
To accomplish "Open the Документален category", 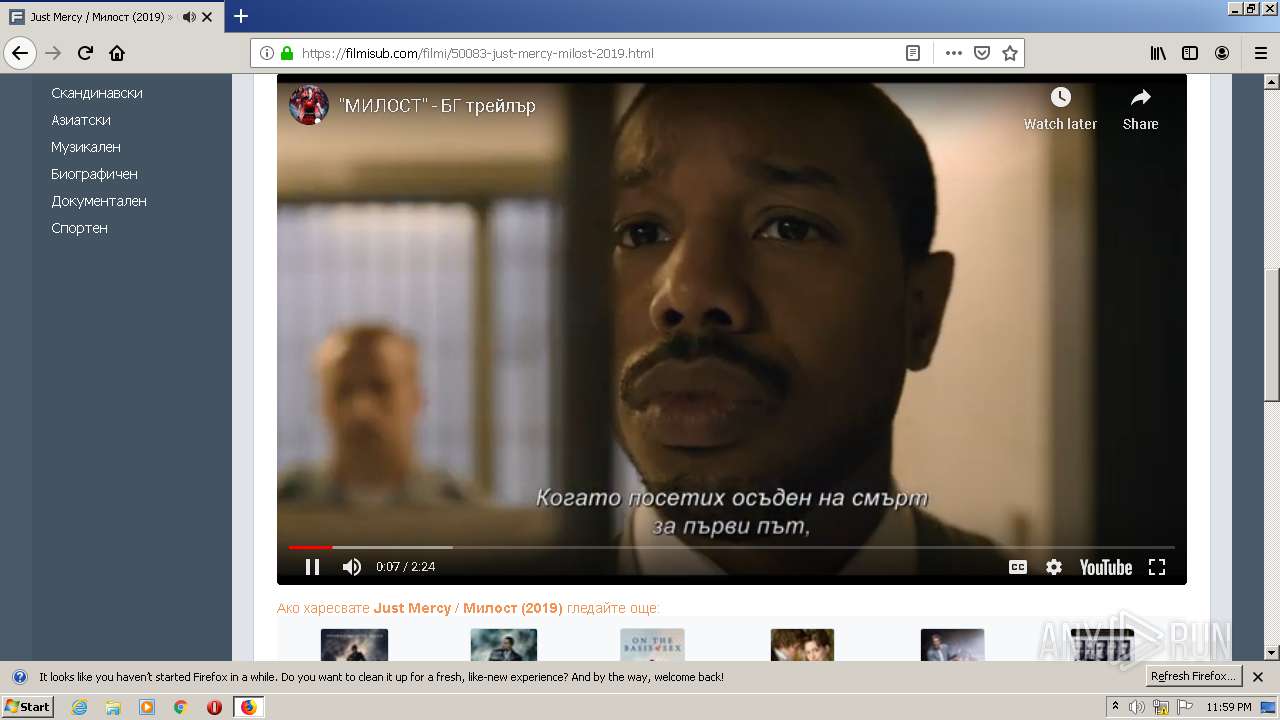I will tap(99, 201).
